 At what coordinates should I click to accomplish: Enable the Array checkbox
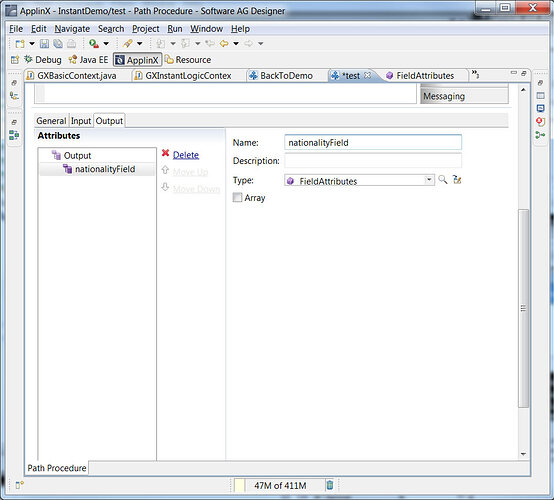coord(237,197)
